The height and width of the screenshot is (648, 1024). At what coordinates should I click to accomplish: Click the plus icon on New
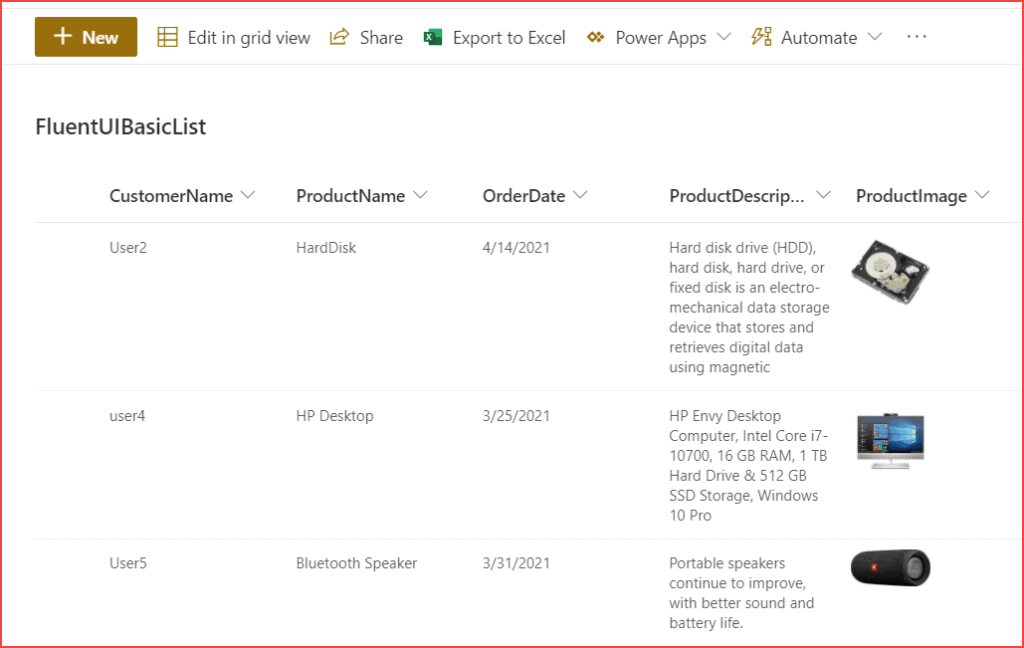[62, 36]
